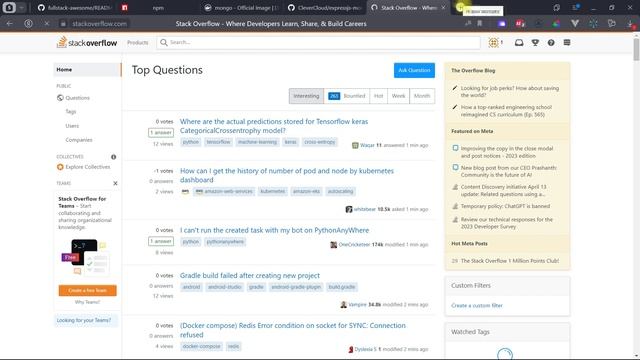Open the Stack Overflow logo home link
Image resolution: width=640 pixels, height=360 pixels.
(87, 42)
